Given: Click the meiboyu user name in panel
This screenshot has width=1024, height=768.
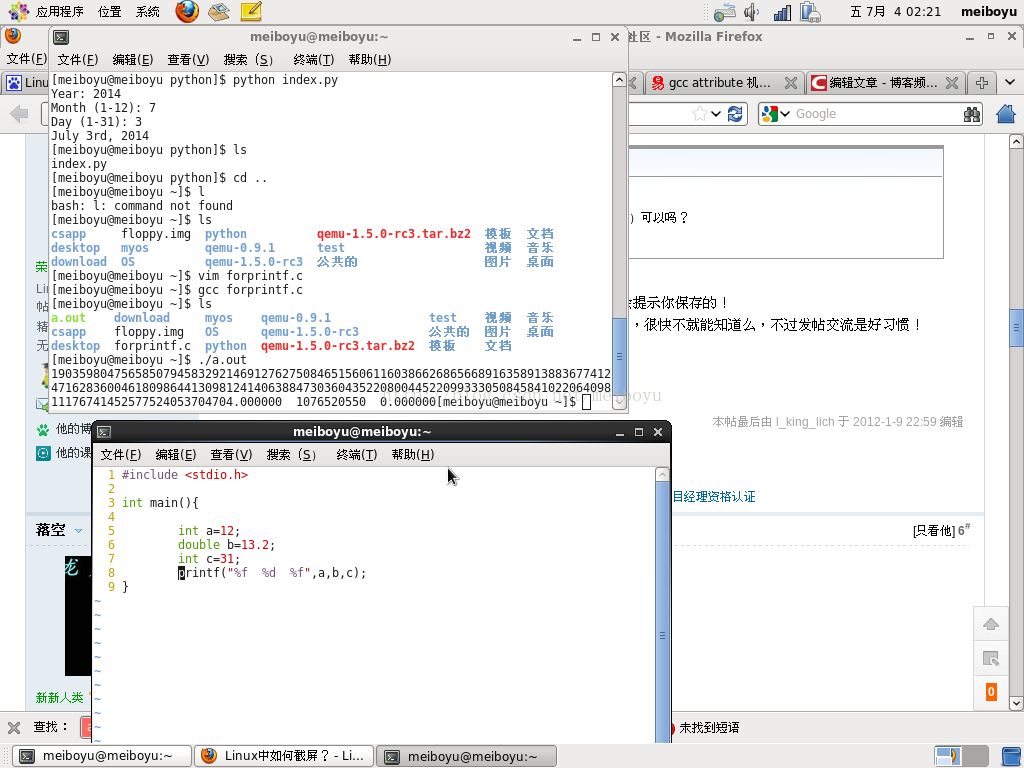Looking at the screenshot, I should 989,11.
